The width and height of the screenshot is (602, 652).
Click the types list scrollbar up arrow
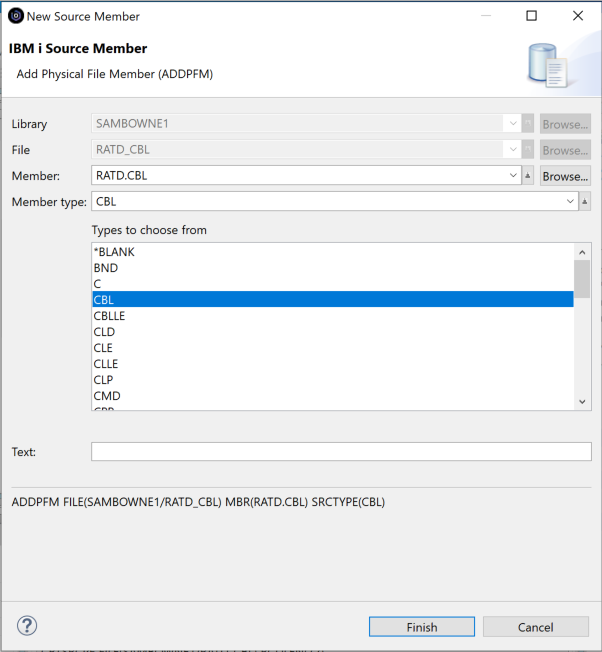pyautogui.click(x=583, y=252)
